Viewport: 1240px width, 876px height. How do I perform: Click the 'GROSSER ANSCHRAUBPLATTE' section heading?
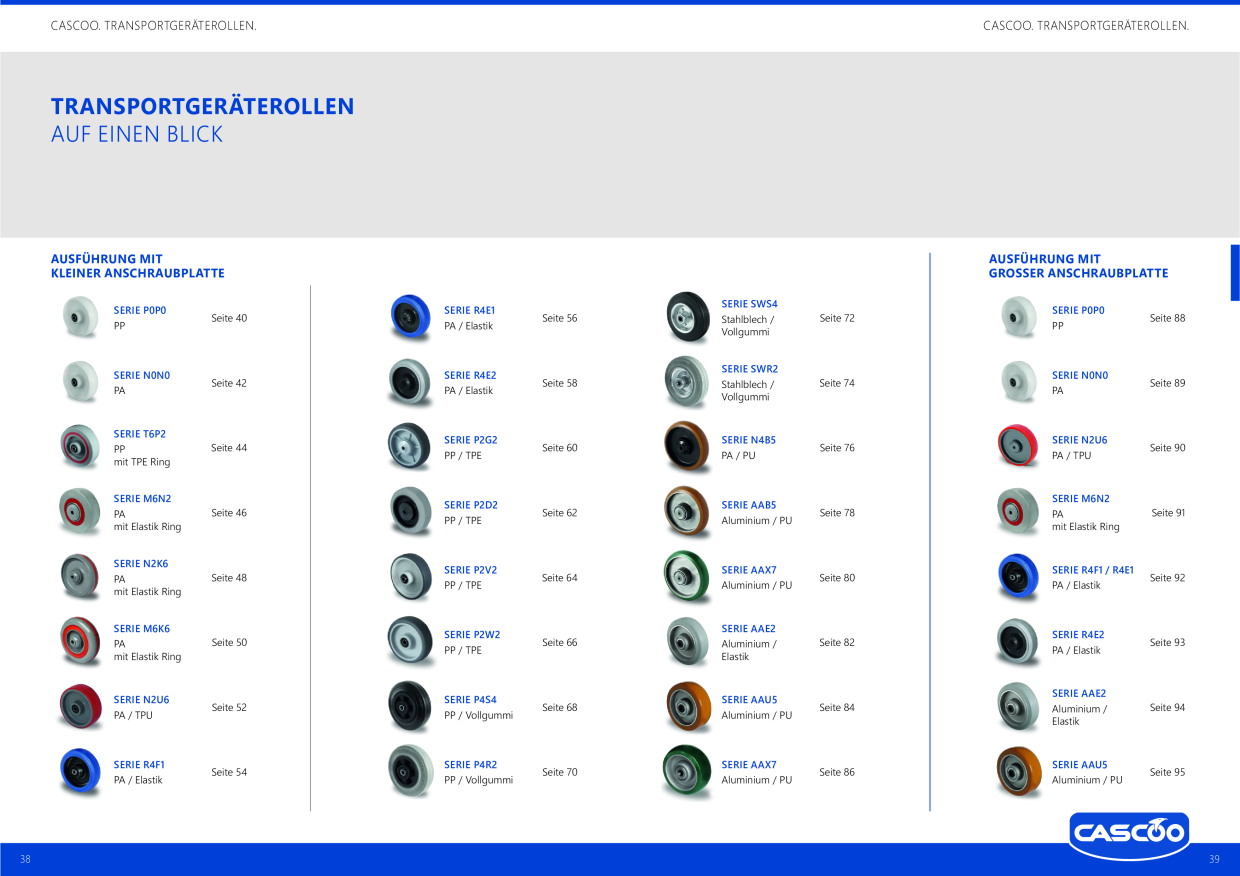click(1078, 273)
